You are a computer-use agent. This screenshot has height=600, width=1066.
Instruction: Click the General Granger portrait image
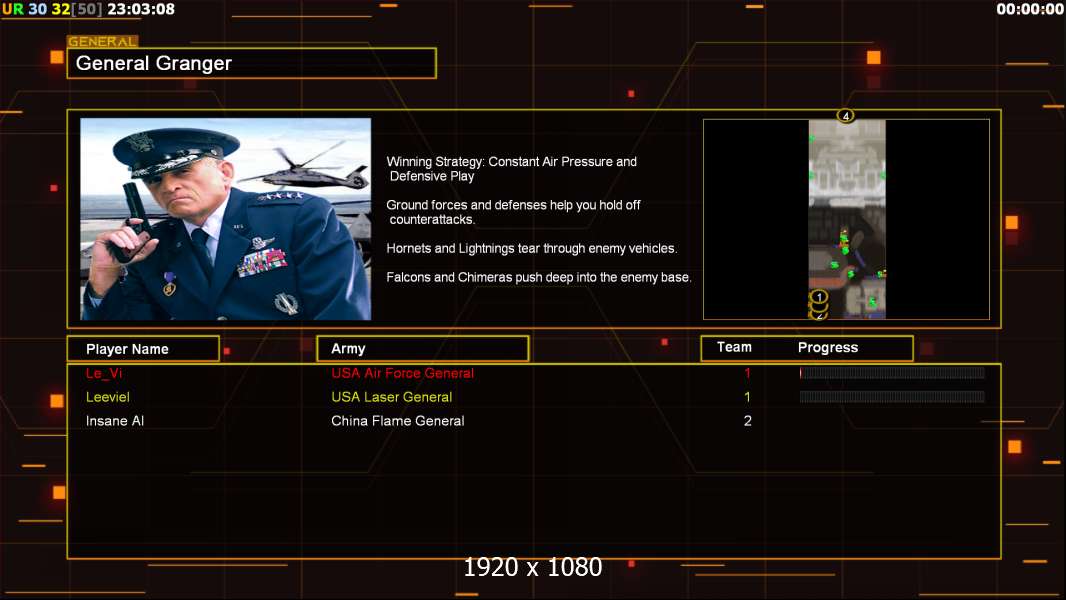226,219
